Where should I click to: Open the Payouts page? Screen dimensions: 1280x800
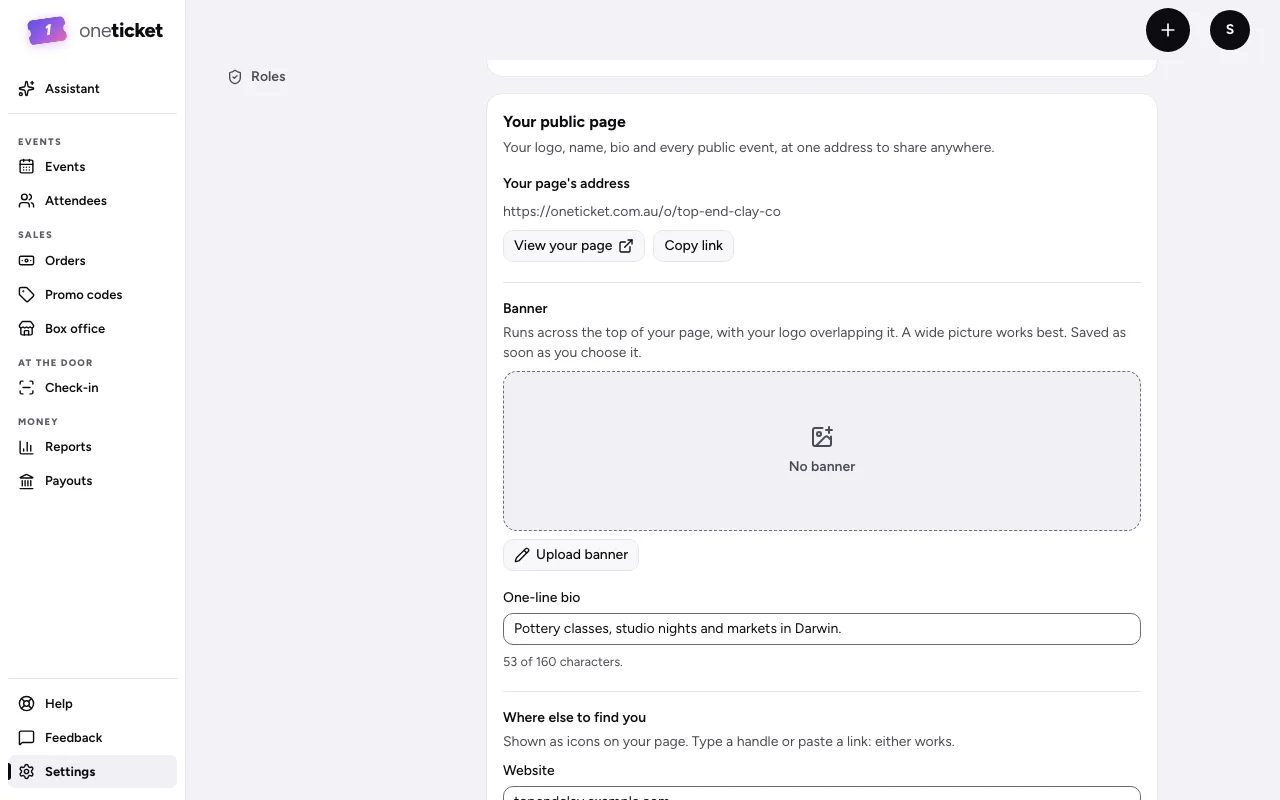tap(92, 481)
